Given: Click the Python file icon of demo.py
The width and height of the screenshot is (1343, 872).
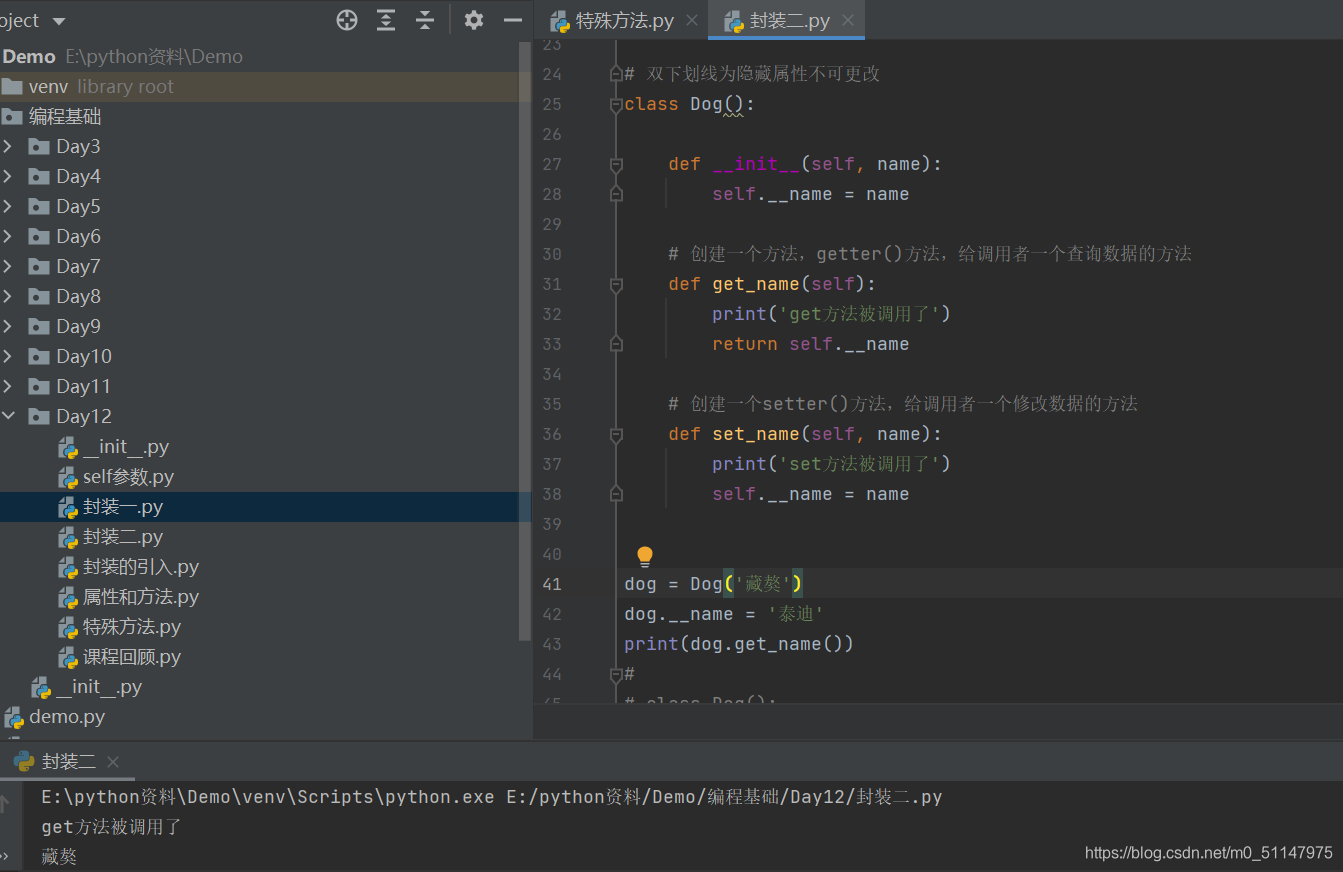Looking at the screenshot, I should [x=14, y=717].
